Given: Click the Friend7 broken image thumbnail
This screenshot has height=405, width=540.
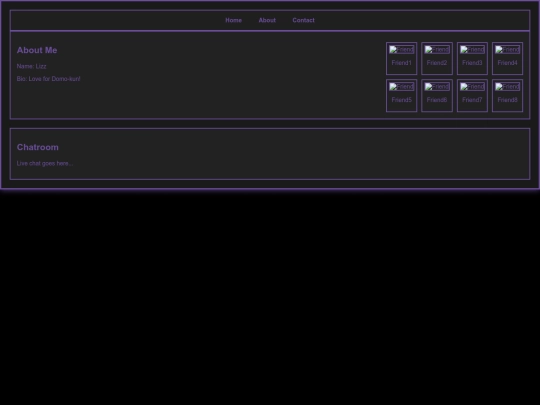Looking at the screenshot, I should [x=472, y=87].
